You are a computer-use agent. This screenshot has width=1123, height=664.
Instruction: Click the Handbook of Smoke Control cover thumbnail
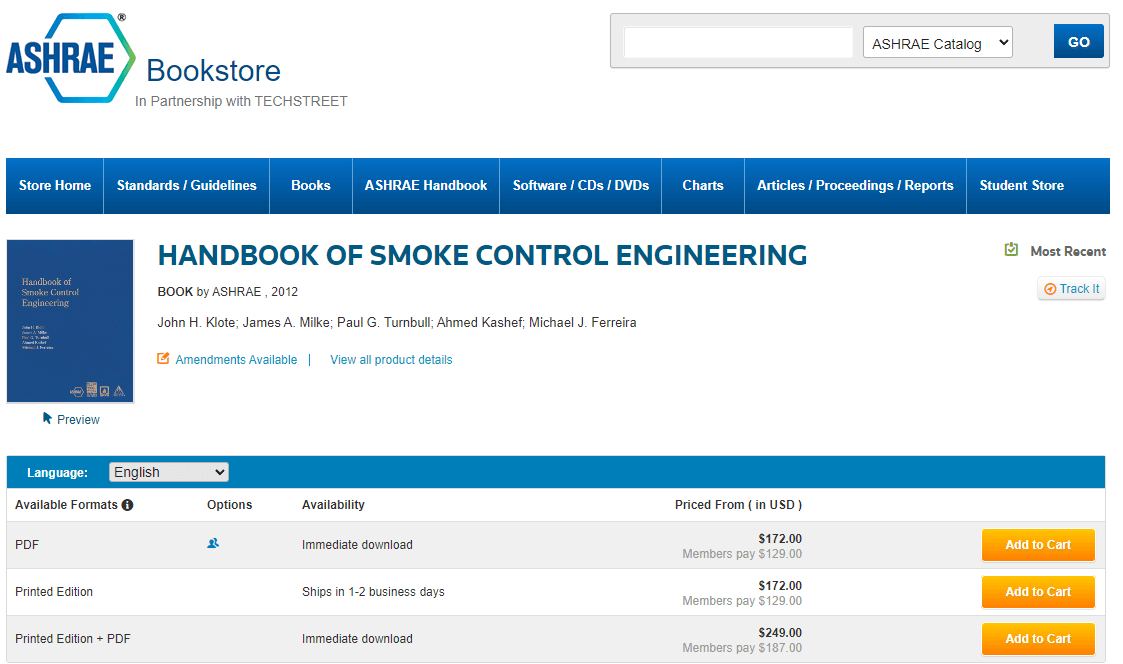coord(69,320)
